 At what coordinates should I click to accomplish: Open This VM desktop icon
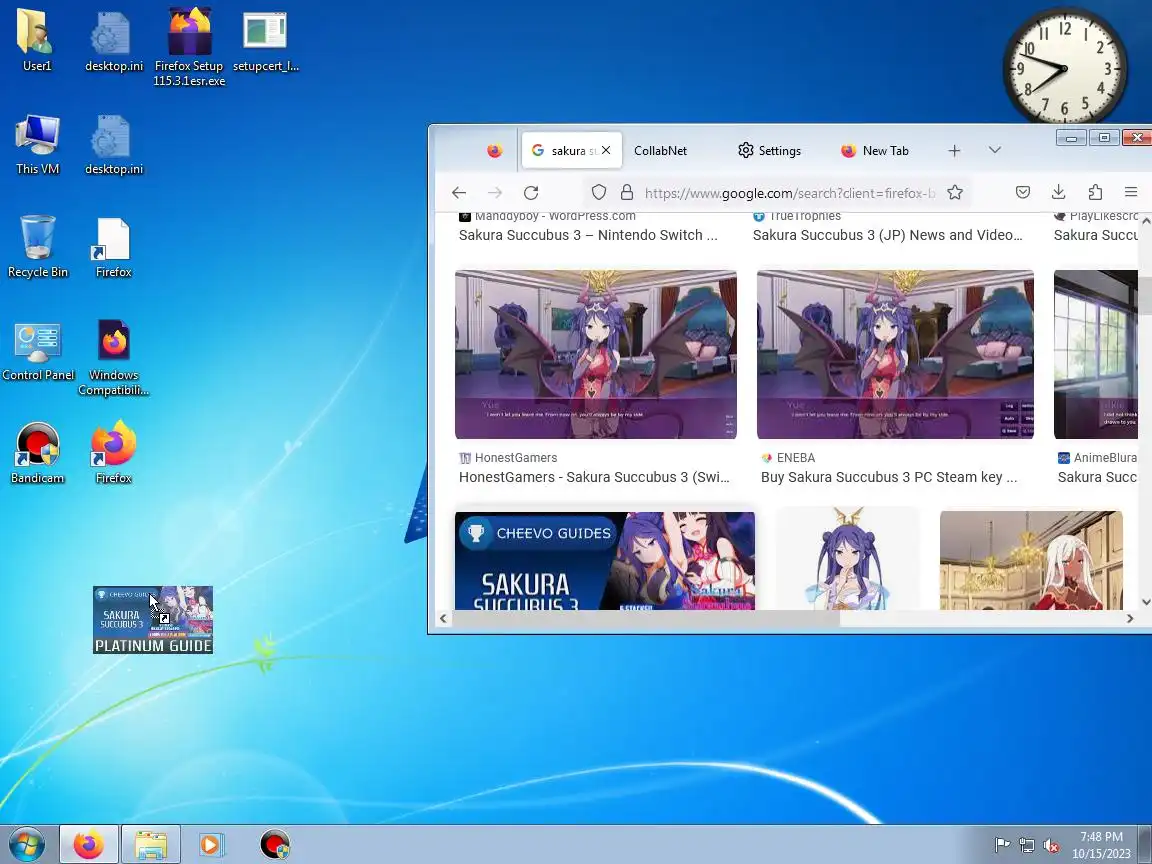pyautogui.click(x=37, y=144)
